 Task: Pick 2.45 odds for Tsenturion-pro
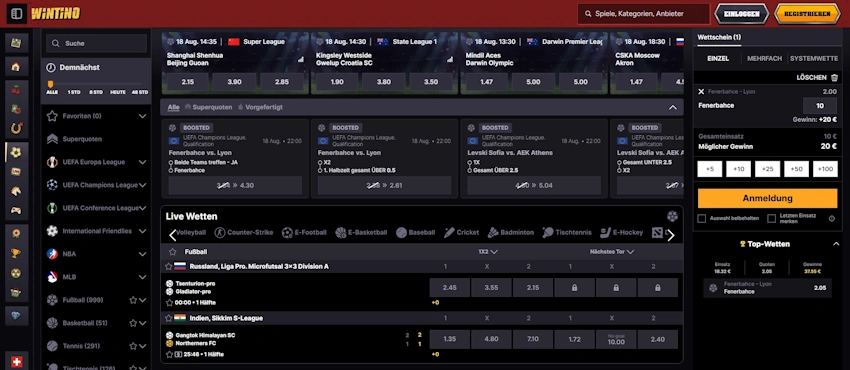coord(449,288)
